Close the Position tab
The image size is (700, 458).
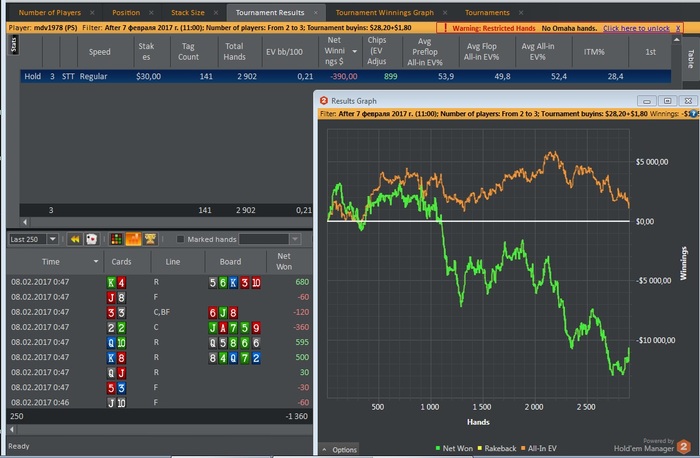point(151,12)
